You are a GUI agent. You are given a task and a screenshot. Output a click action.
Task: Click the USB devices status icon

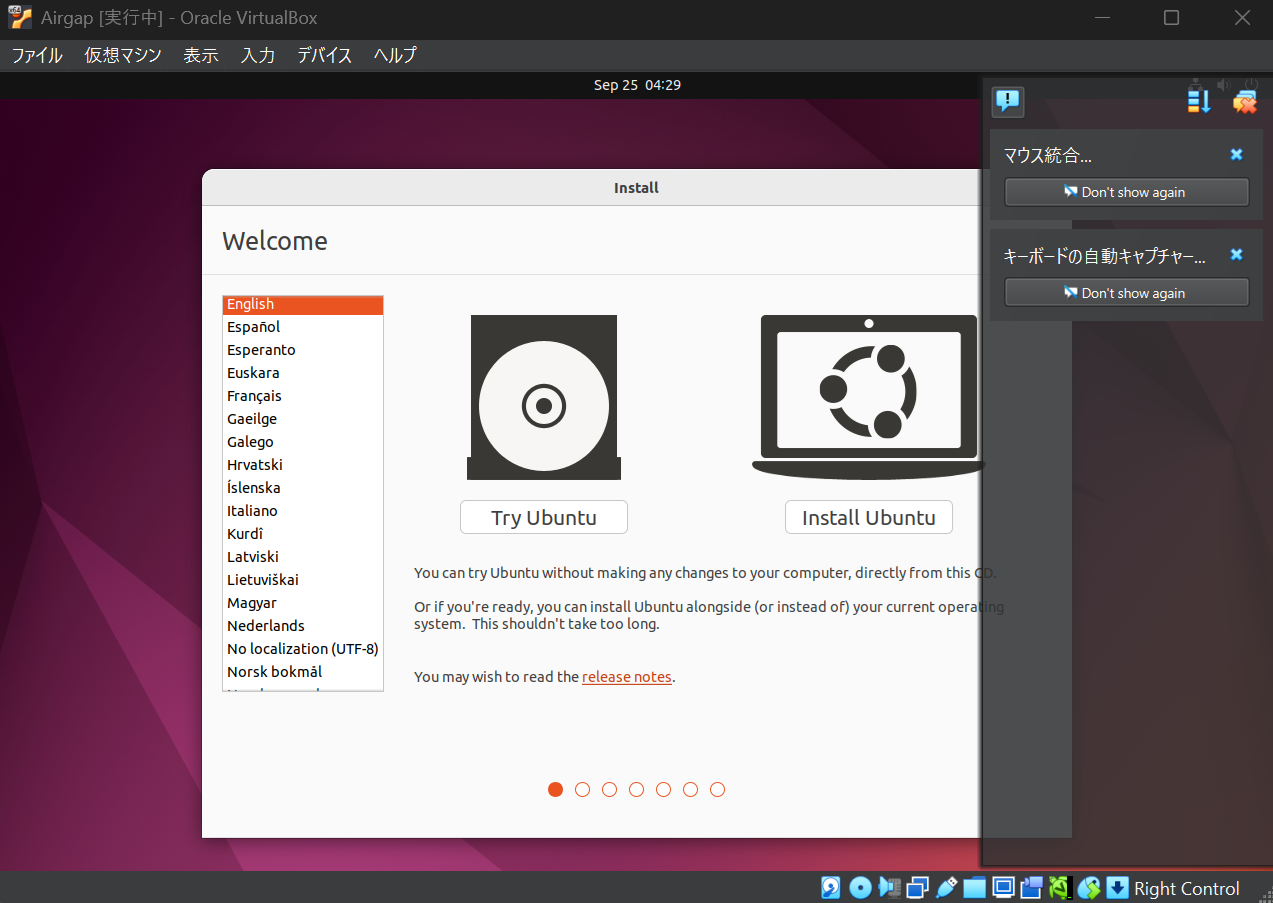(x=946, y=888)
